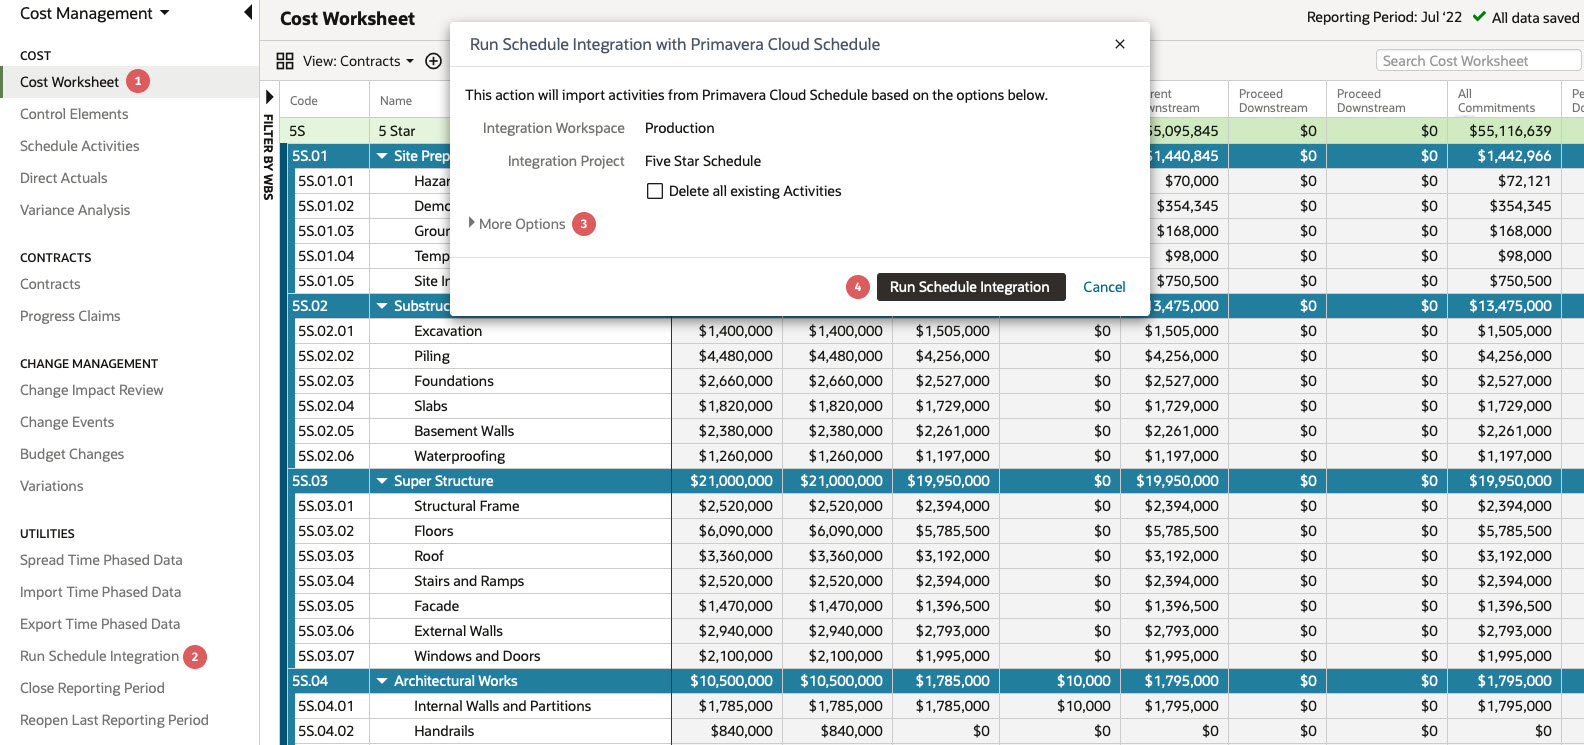Select the Structural Frame row name
The width and height of the screenshot is (1584, 745).
(x=467, y=506)
